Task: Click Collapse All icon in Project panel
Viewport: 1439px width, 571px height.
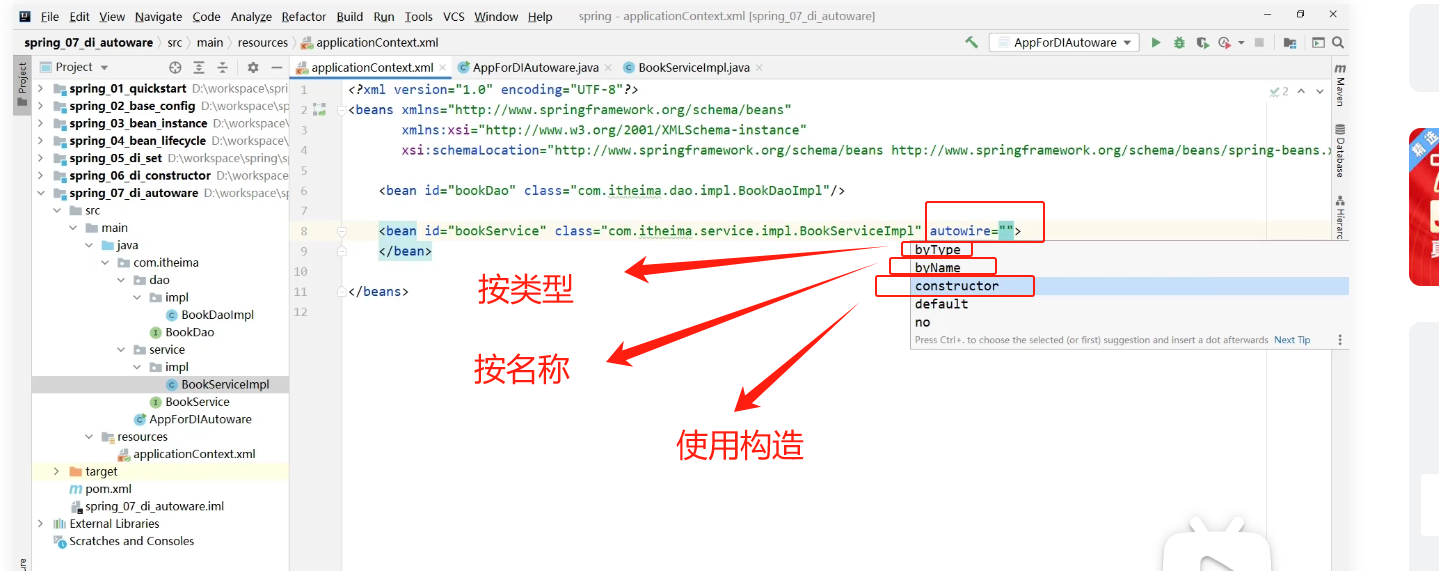Action: pos(223,67)
